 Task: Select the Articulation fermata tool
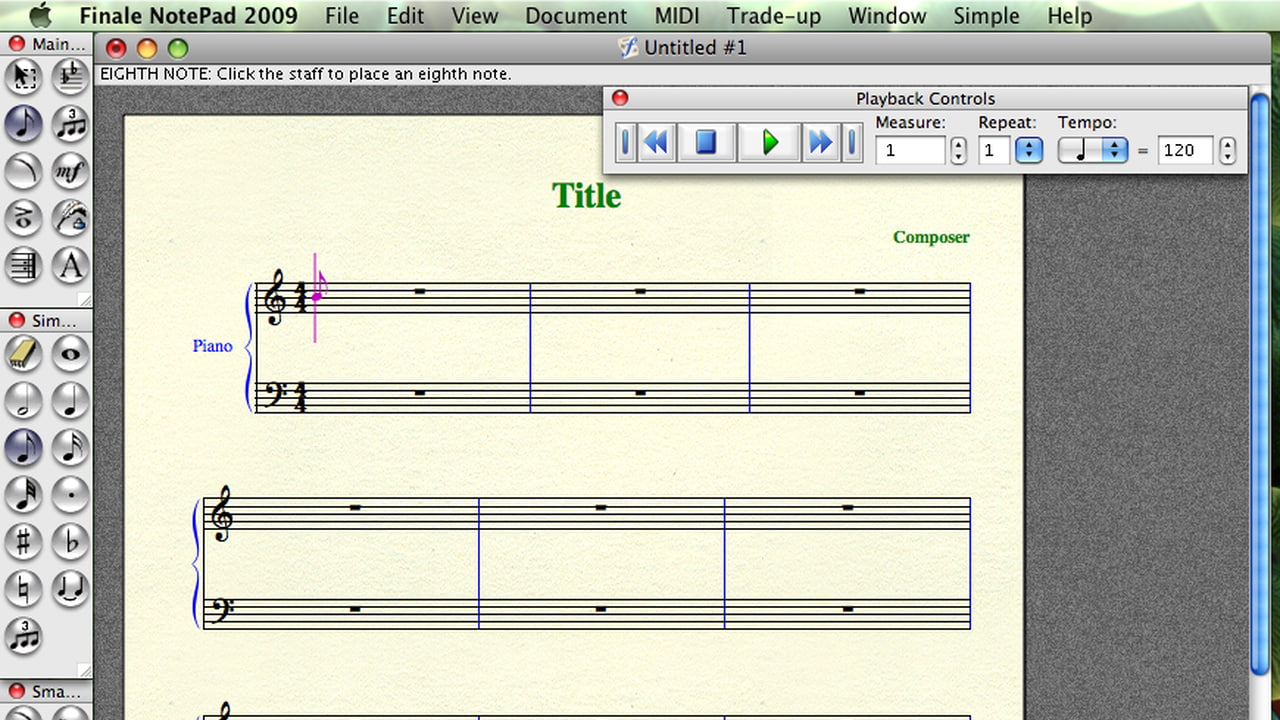pyautogui.click(x=23, y=218)
